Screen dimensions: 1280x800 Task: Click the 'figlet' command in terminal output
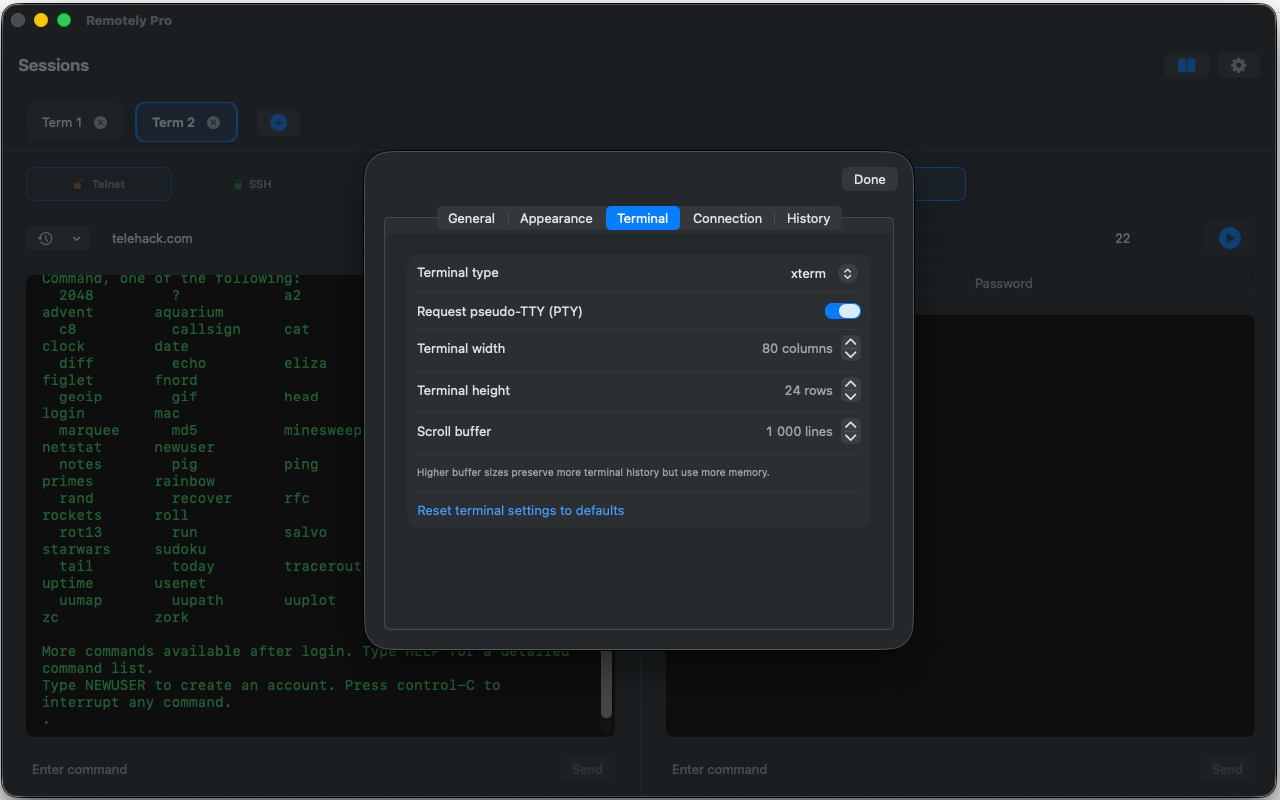click(68, 380)
